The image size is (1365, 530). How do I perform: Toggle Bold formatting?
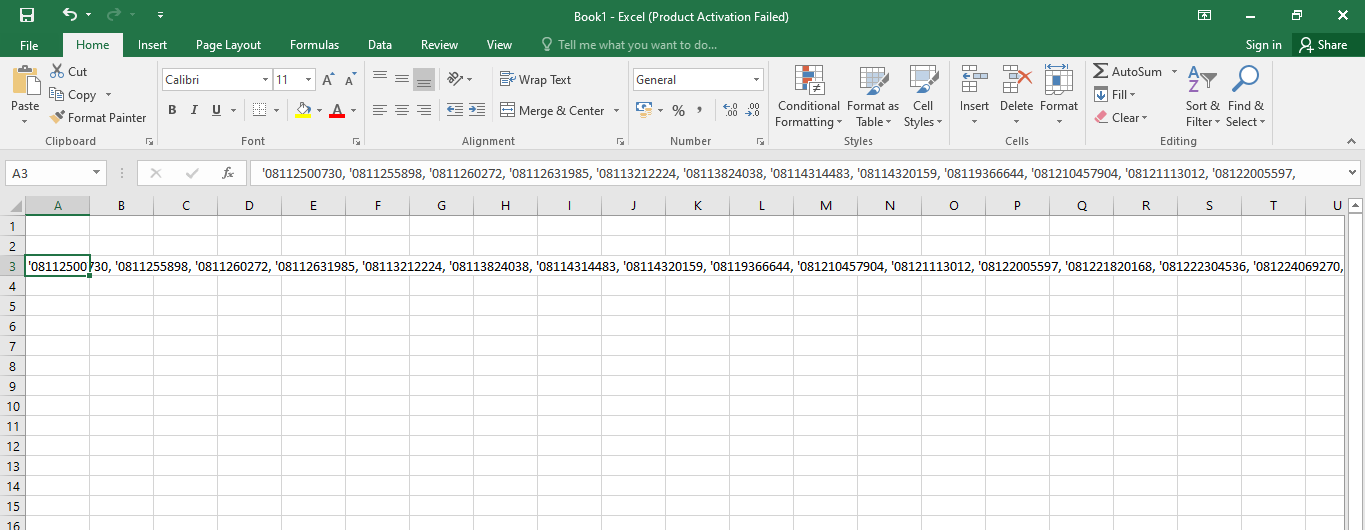coord(172,110)
